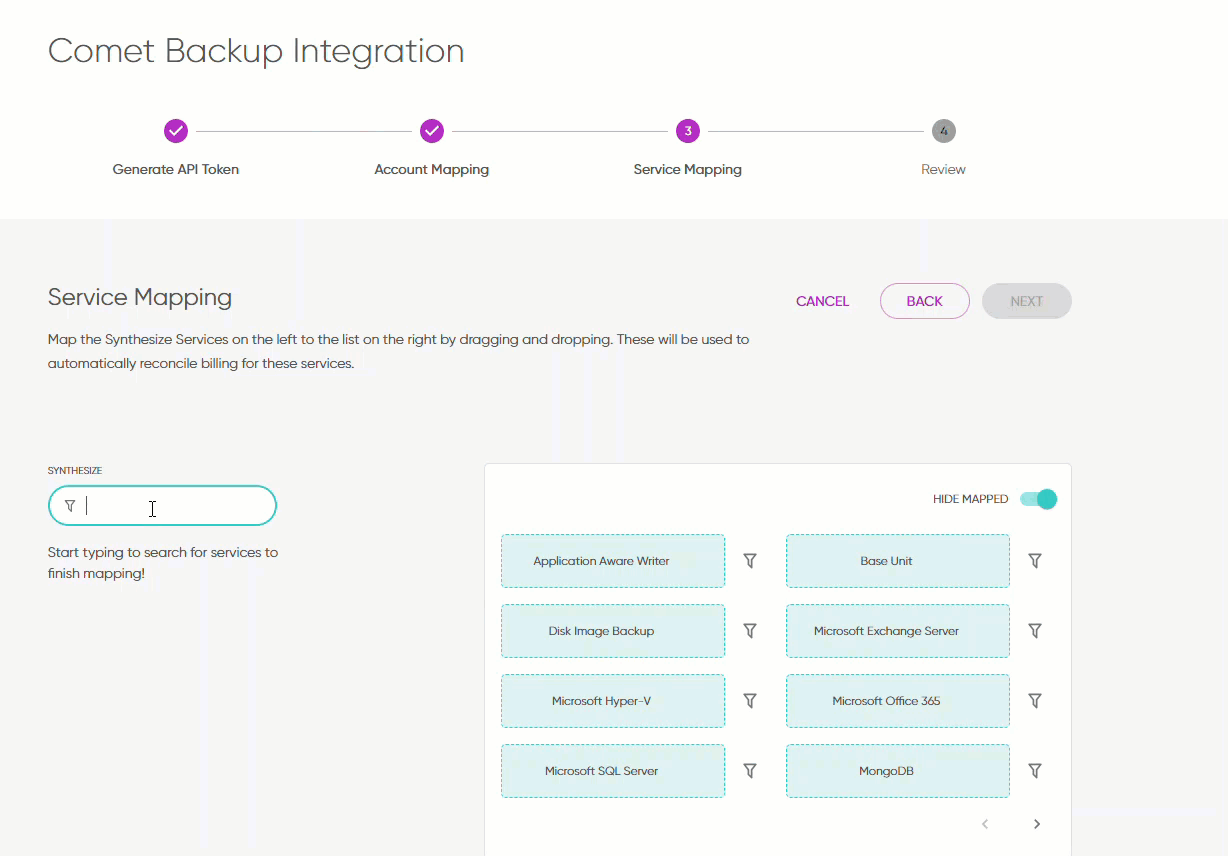Image resolution: width=1228 pixels, height=856 pixels.
Task: Go to next page of services
Action: click(1037, 824)
